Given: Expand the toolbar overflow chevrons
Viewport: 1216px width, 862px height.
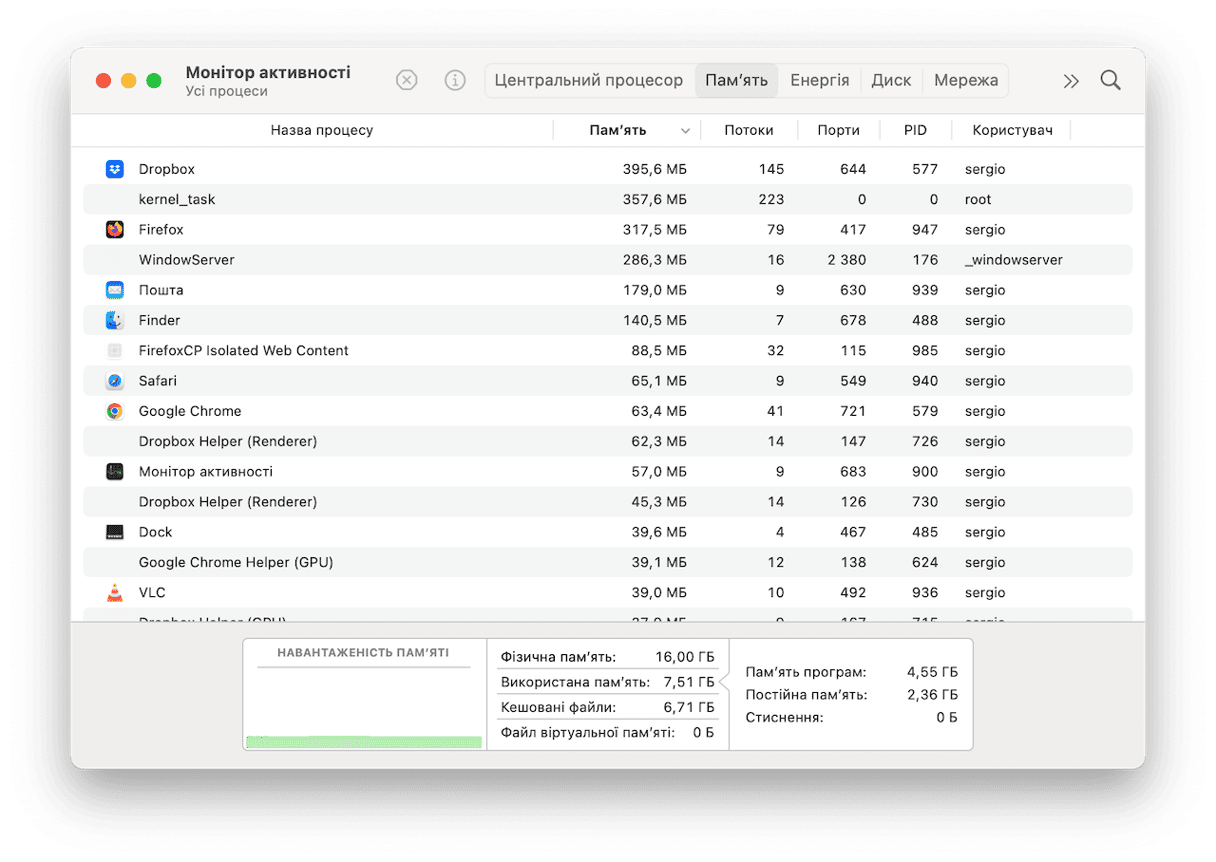Looking at the screenshot, I should [x=1071, y=81].
